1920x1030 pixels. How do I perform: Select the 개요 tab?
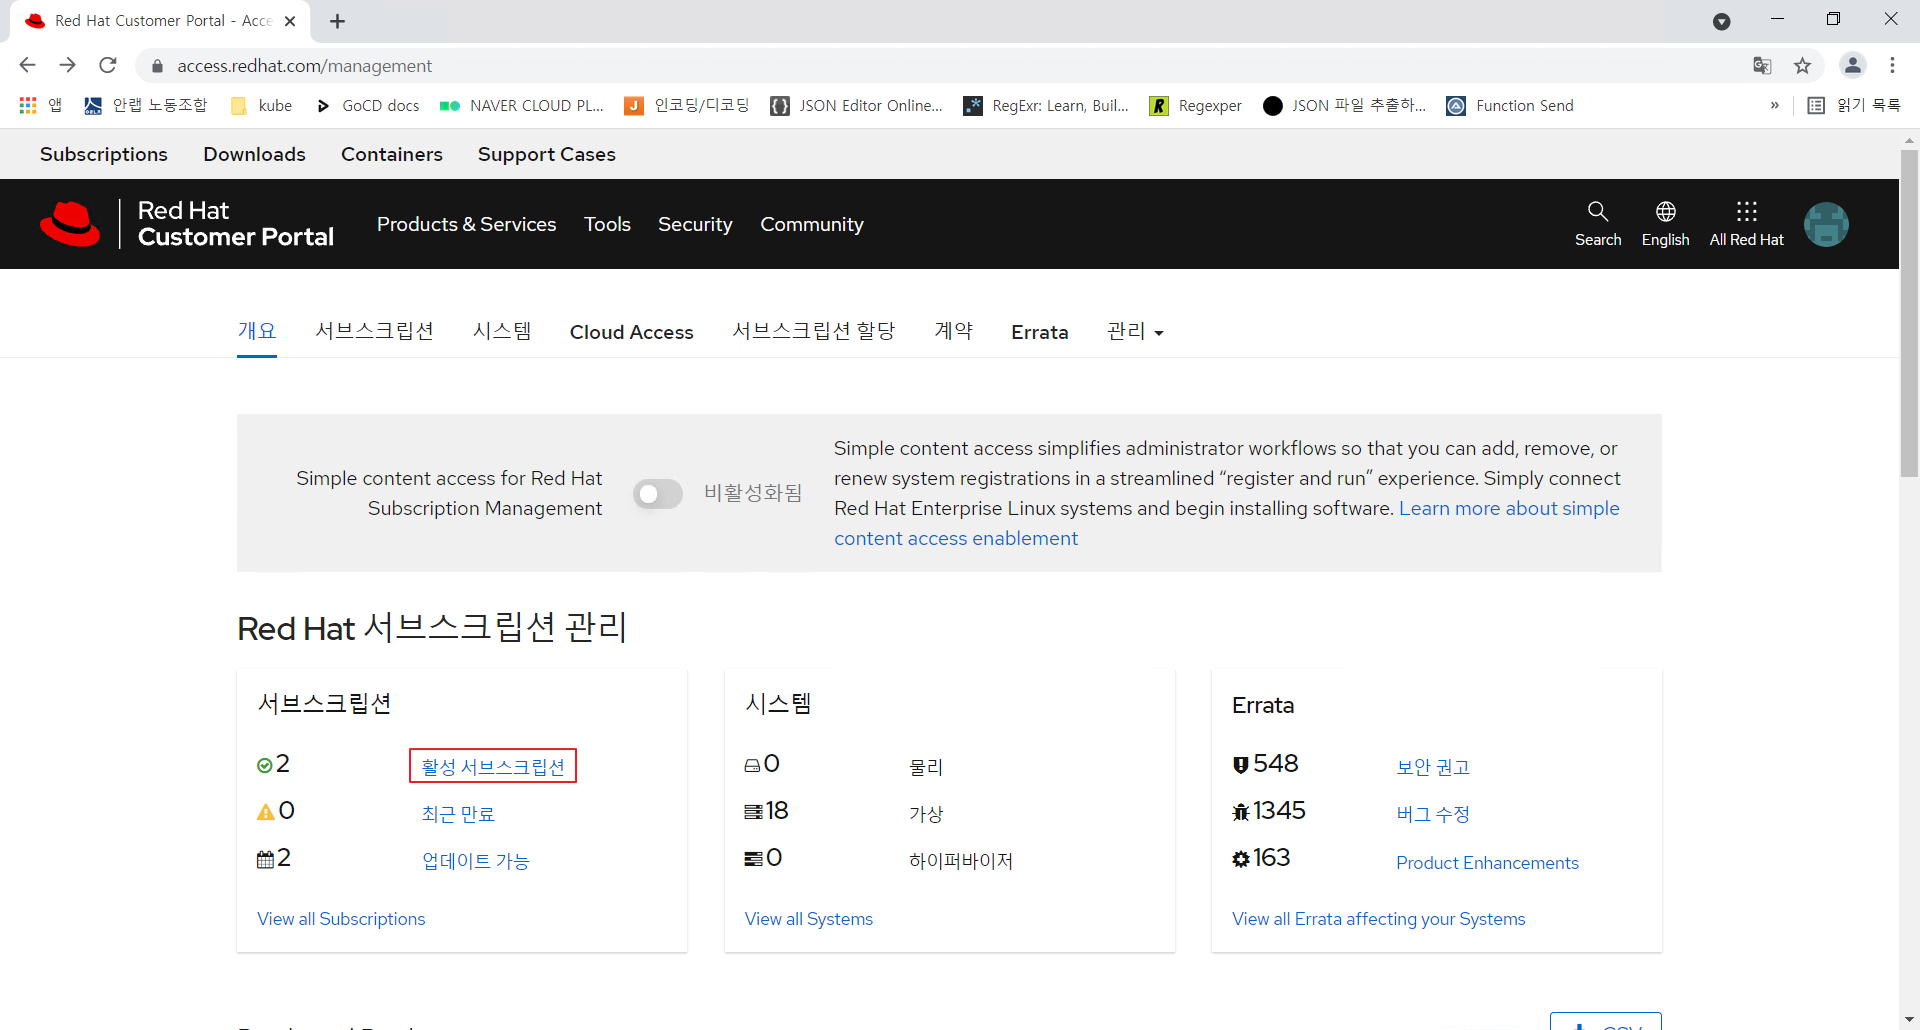coord(257,331)
